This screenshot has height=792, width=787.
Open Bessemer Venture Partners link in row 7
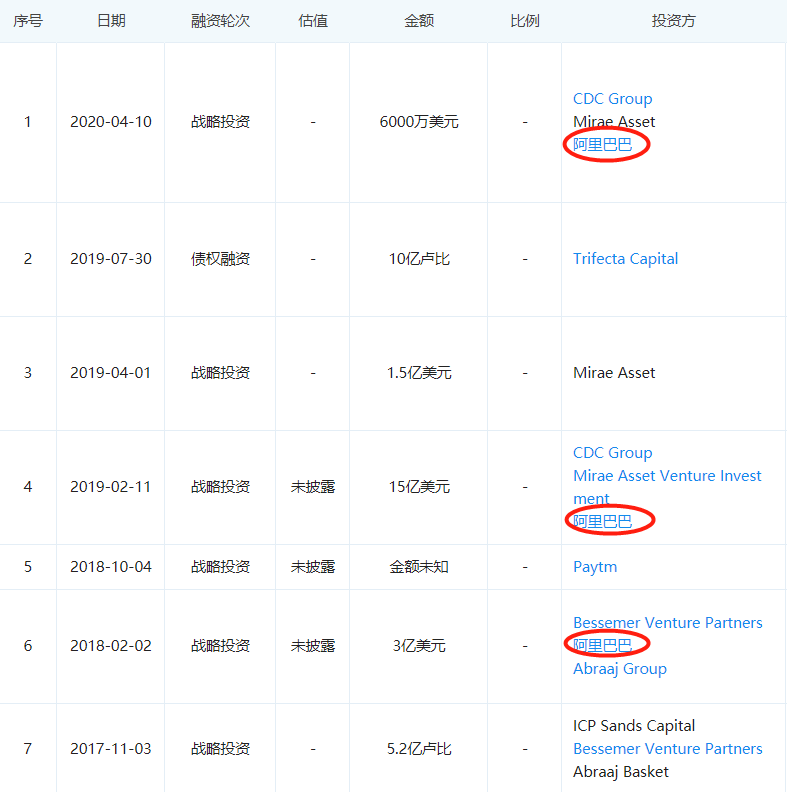[x=667, y=749]
